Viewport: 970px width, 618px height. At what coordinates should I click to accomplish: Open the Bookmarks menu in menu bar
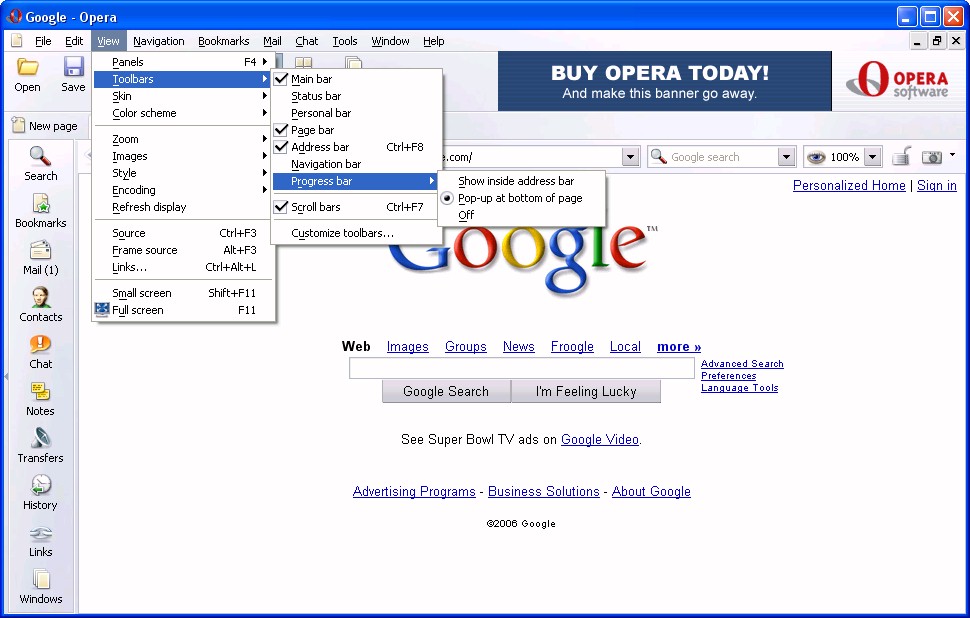223,41
